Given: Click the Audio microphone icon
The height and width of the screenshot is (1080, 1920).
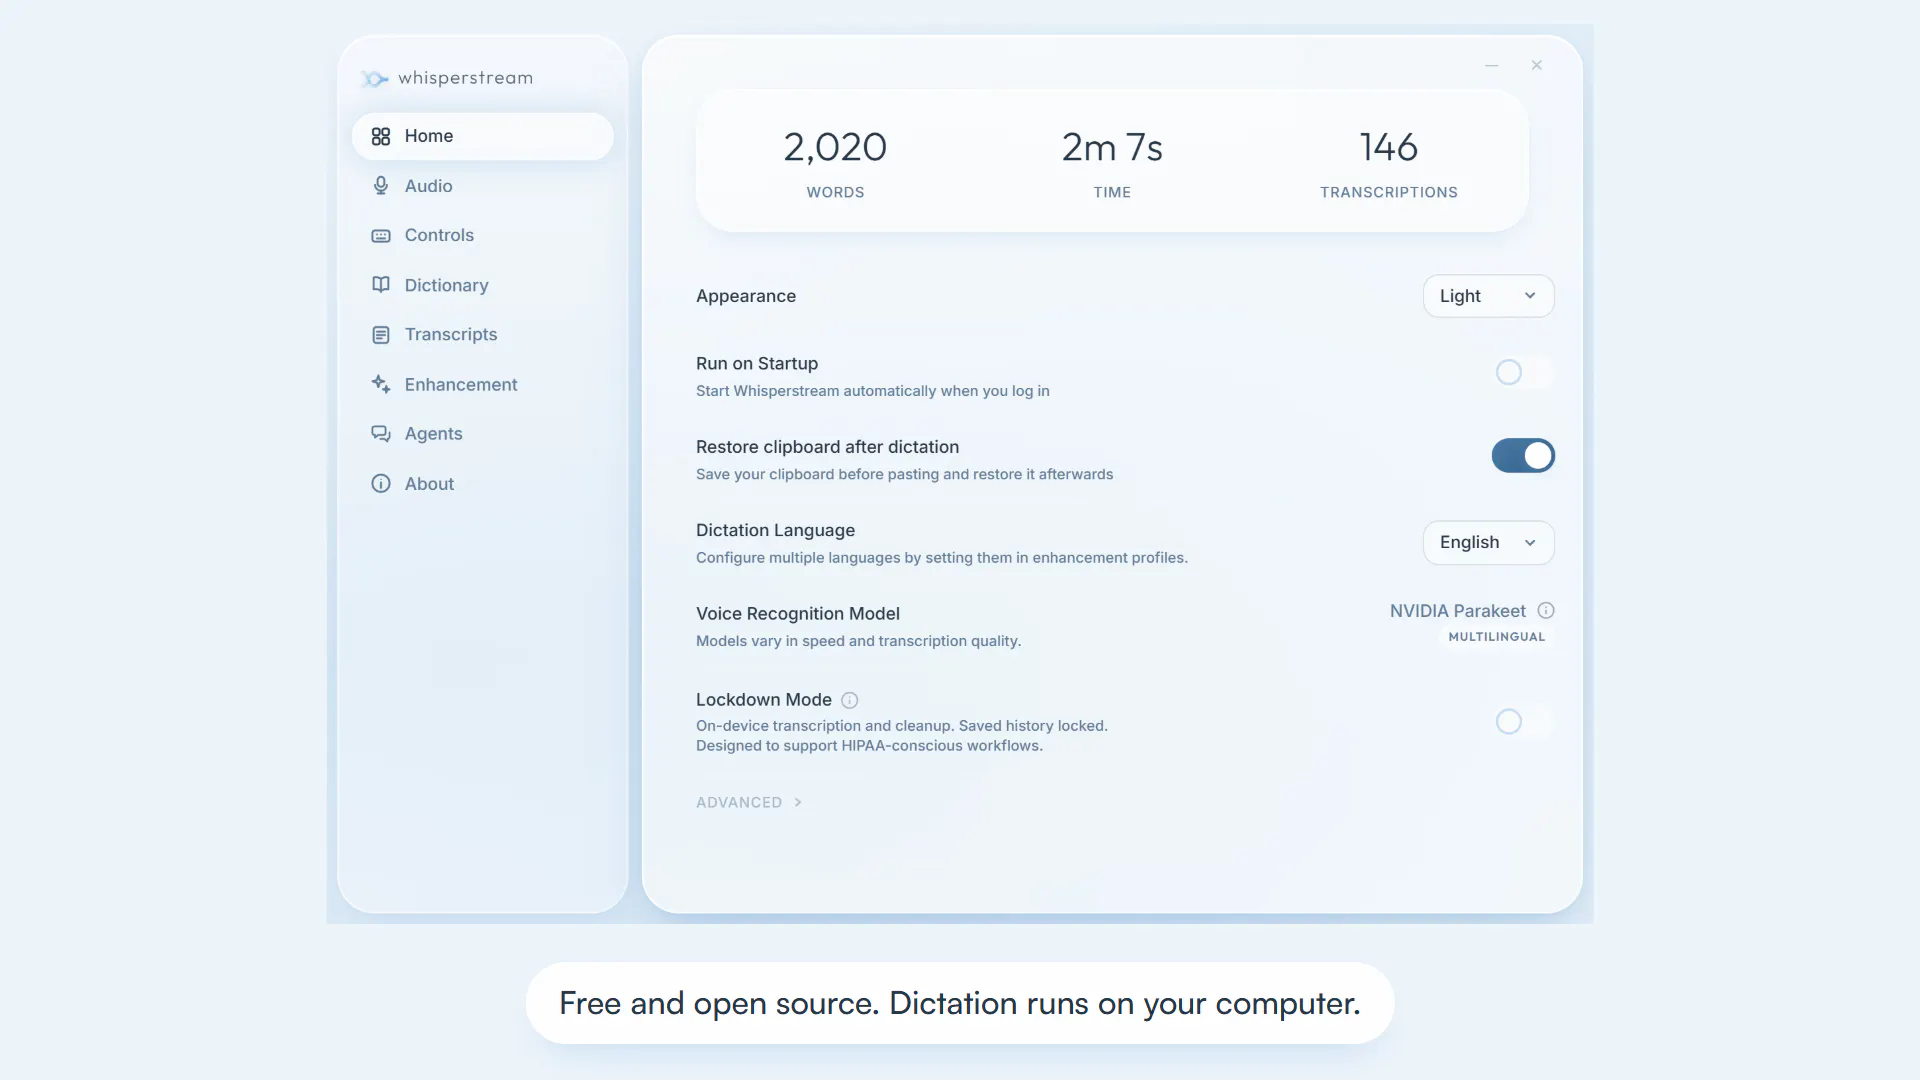Looking at the screenshot, I should pyautogui.click(x=381, y=186).
